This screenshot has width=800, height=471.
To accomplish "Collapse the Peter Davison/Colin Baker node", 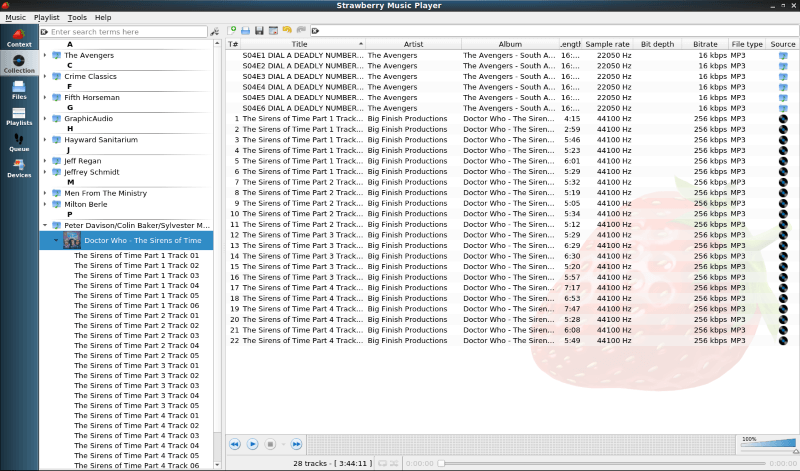I will click(45, 225).
